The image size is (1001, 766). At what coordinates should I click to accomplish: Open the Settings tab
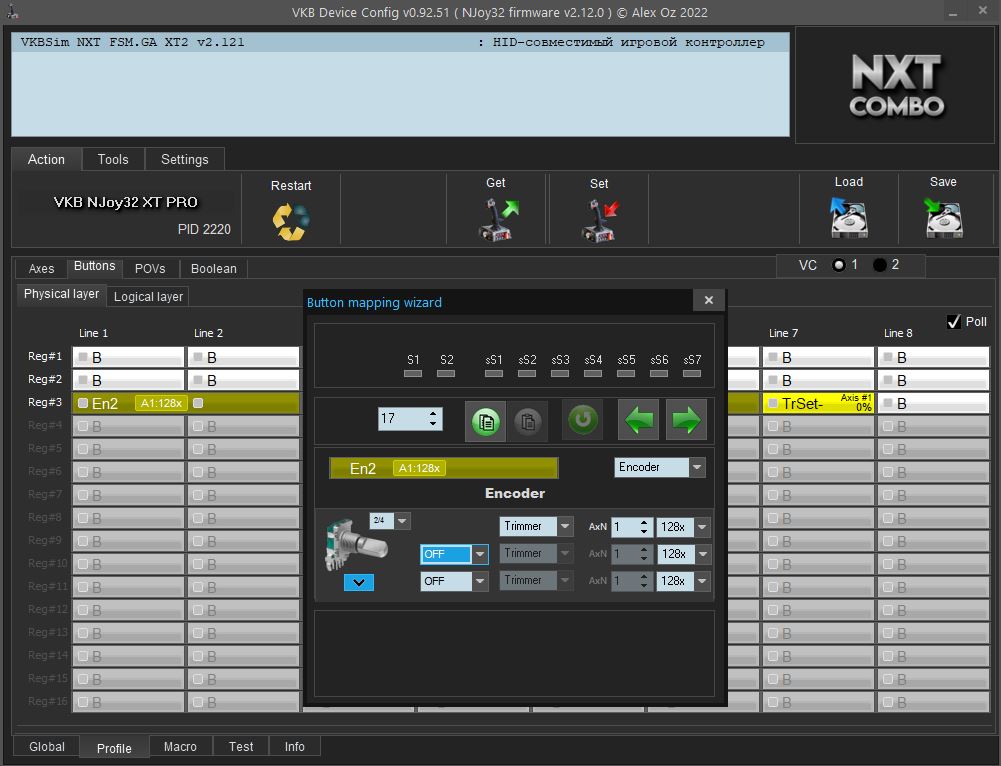[184, 160]
